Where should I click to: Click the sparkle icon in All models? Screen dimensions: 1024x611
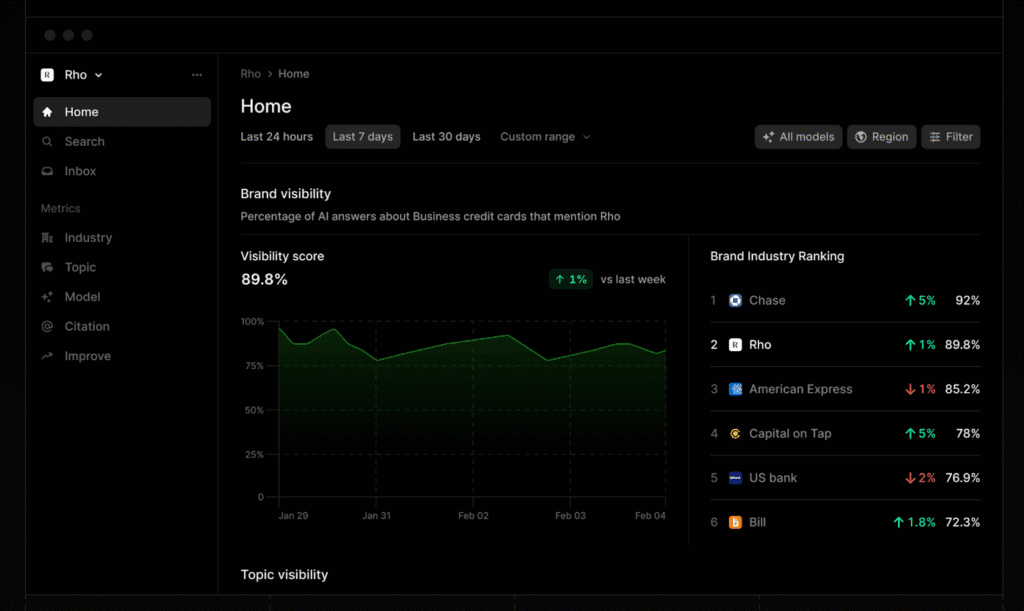(768, 137)
